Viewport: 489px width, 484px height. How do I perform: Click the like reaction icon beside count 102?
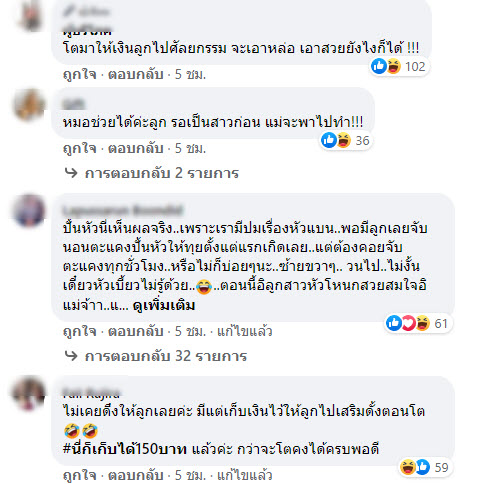pos(379,66)
